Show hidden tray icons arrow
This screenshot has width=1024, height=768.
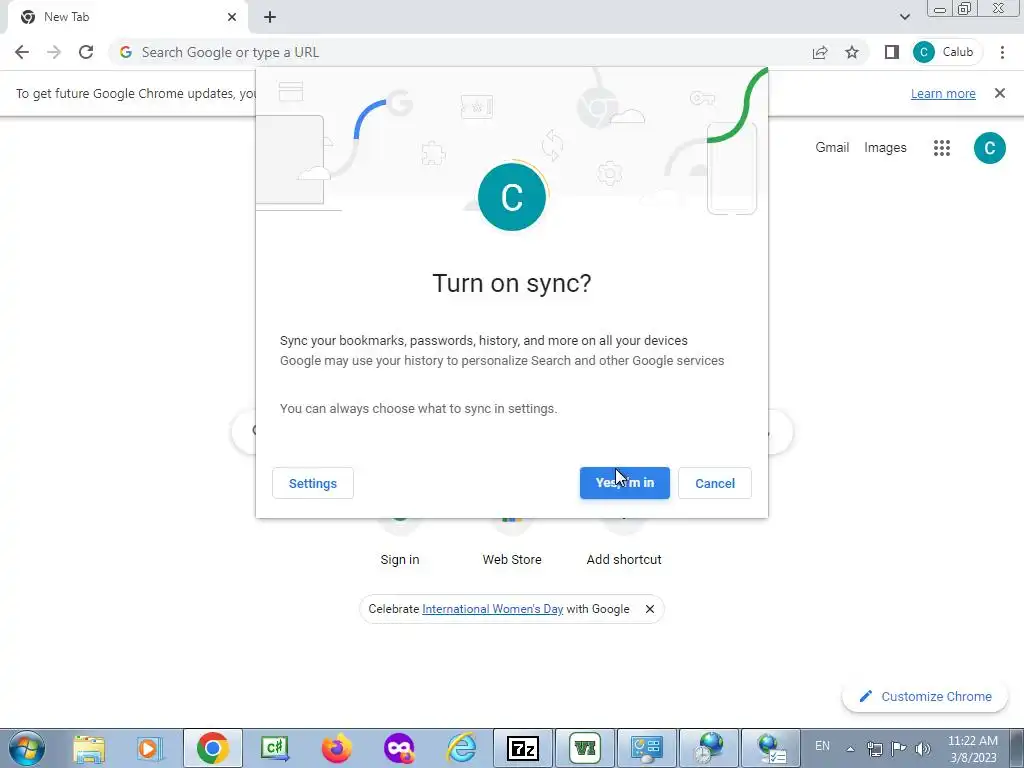[x=850, y=749]
